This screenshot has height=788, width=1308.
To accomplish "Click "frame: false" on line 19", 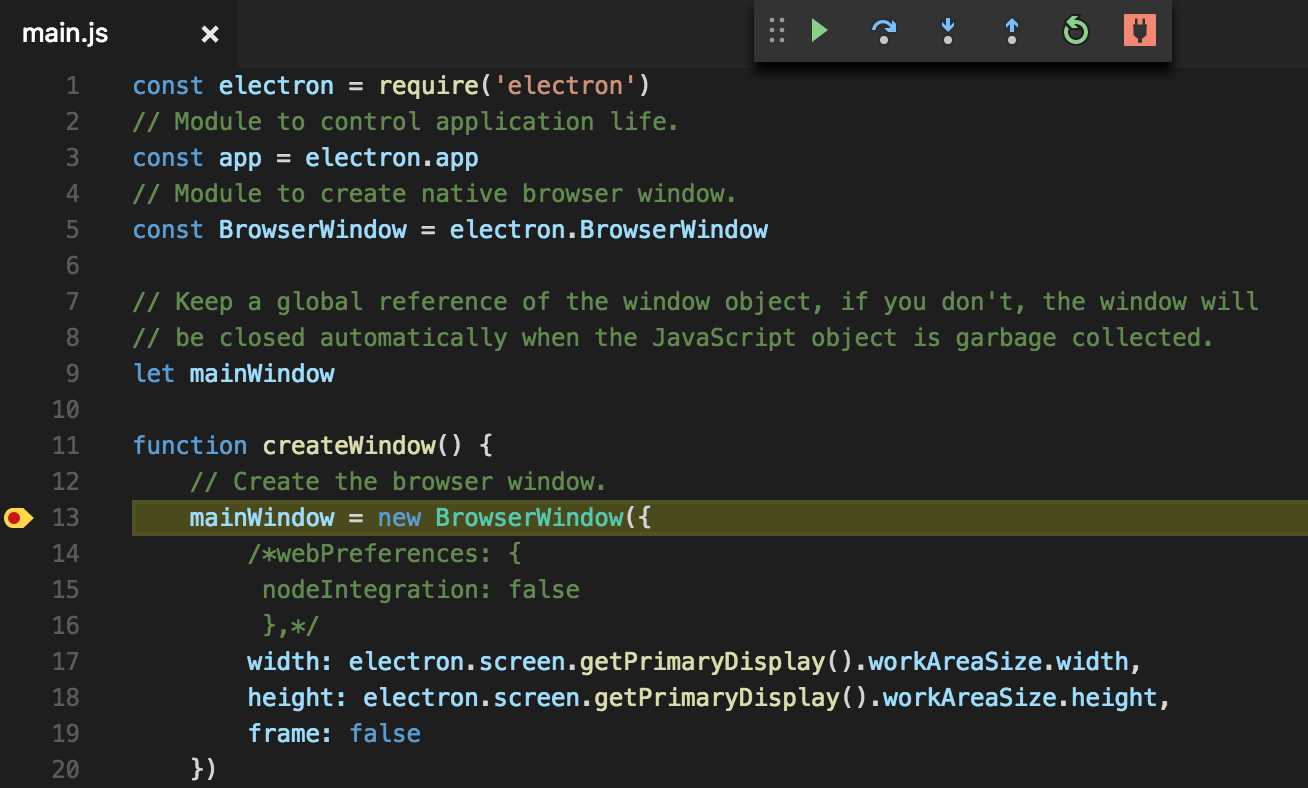I will (334, 734).
